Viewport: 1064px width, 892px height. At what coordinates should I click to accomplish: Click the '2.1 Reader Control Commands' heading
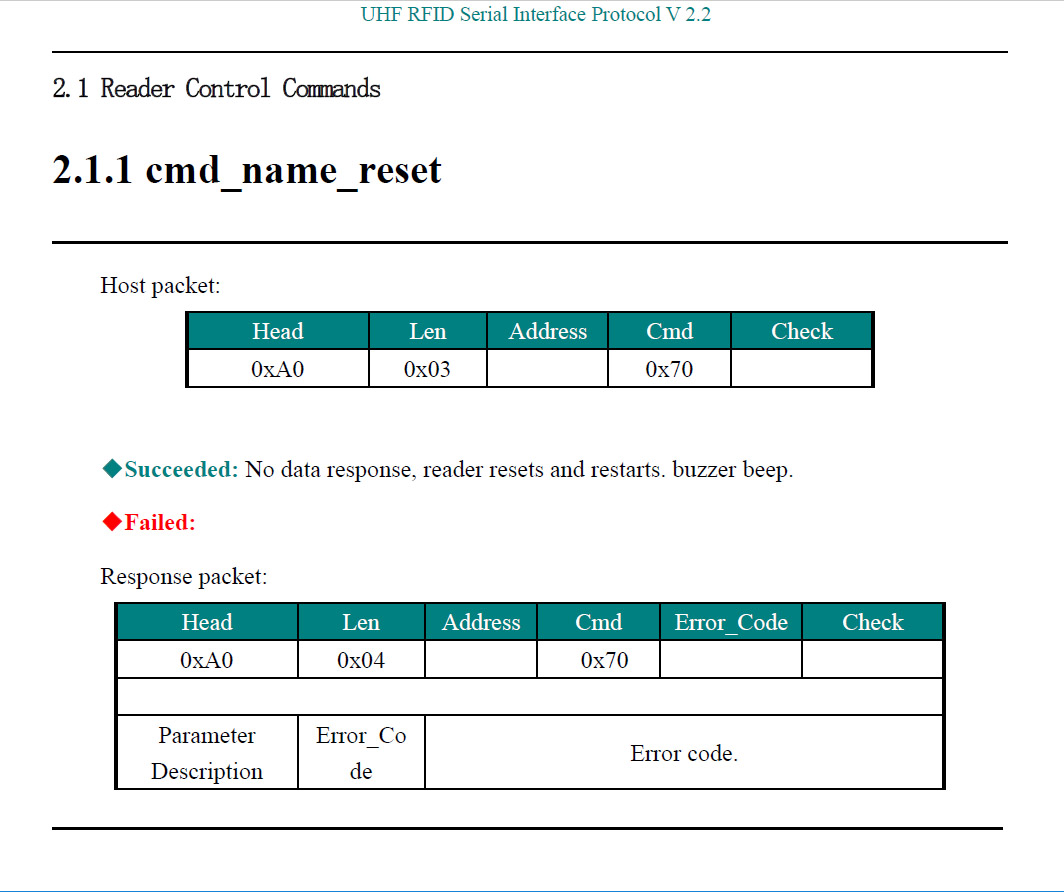coord(216,88)
